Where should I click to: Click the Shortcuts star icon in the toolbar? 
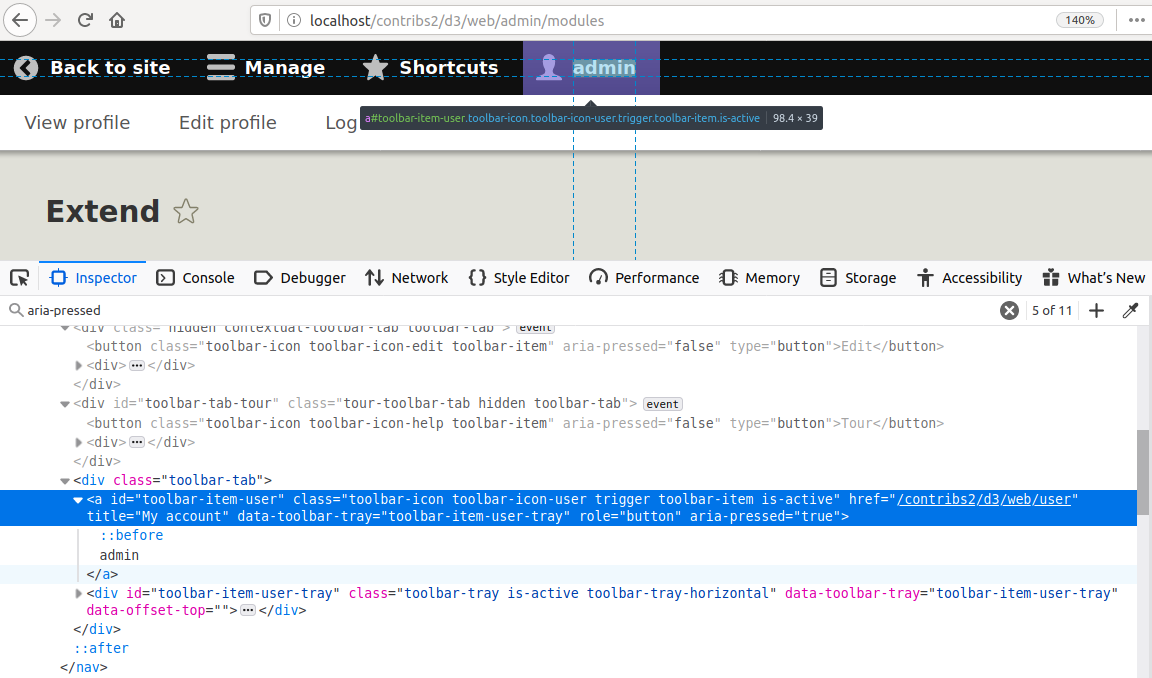click(374, 67)
